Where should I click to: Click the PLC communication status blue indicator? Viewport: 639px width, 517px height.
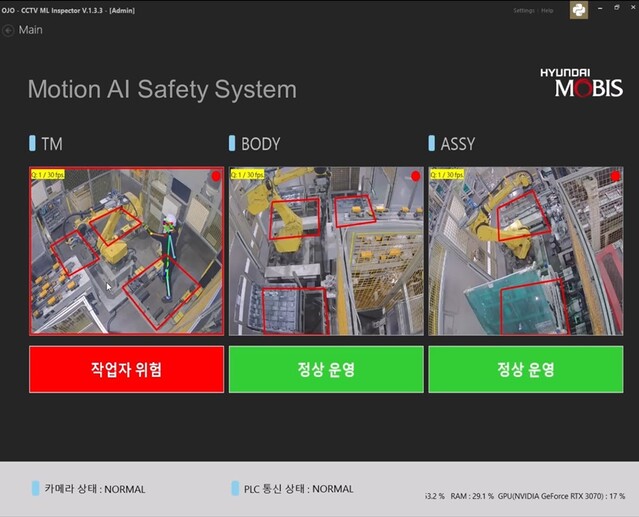(x=234, y=489)
